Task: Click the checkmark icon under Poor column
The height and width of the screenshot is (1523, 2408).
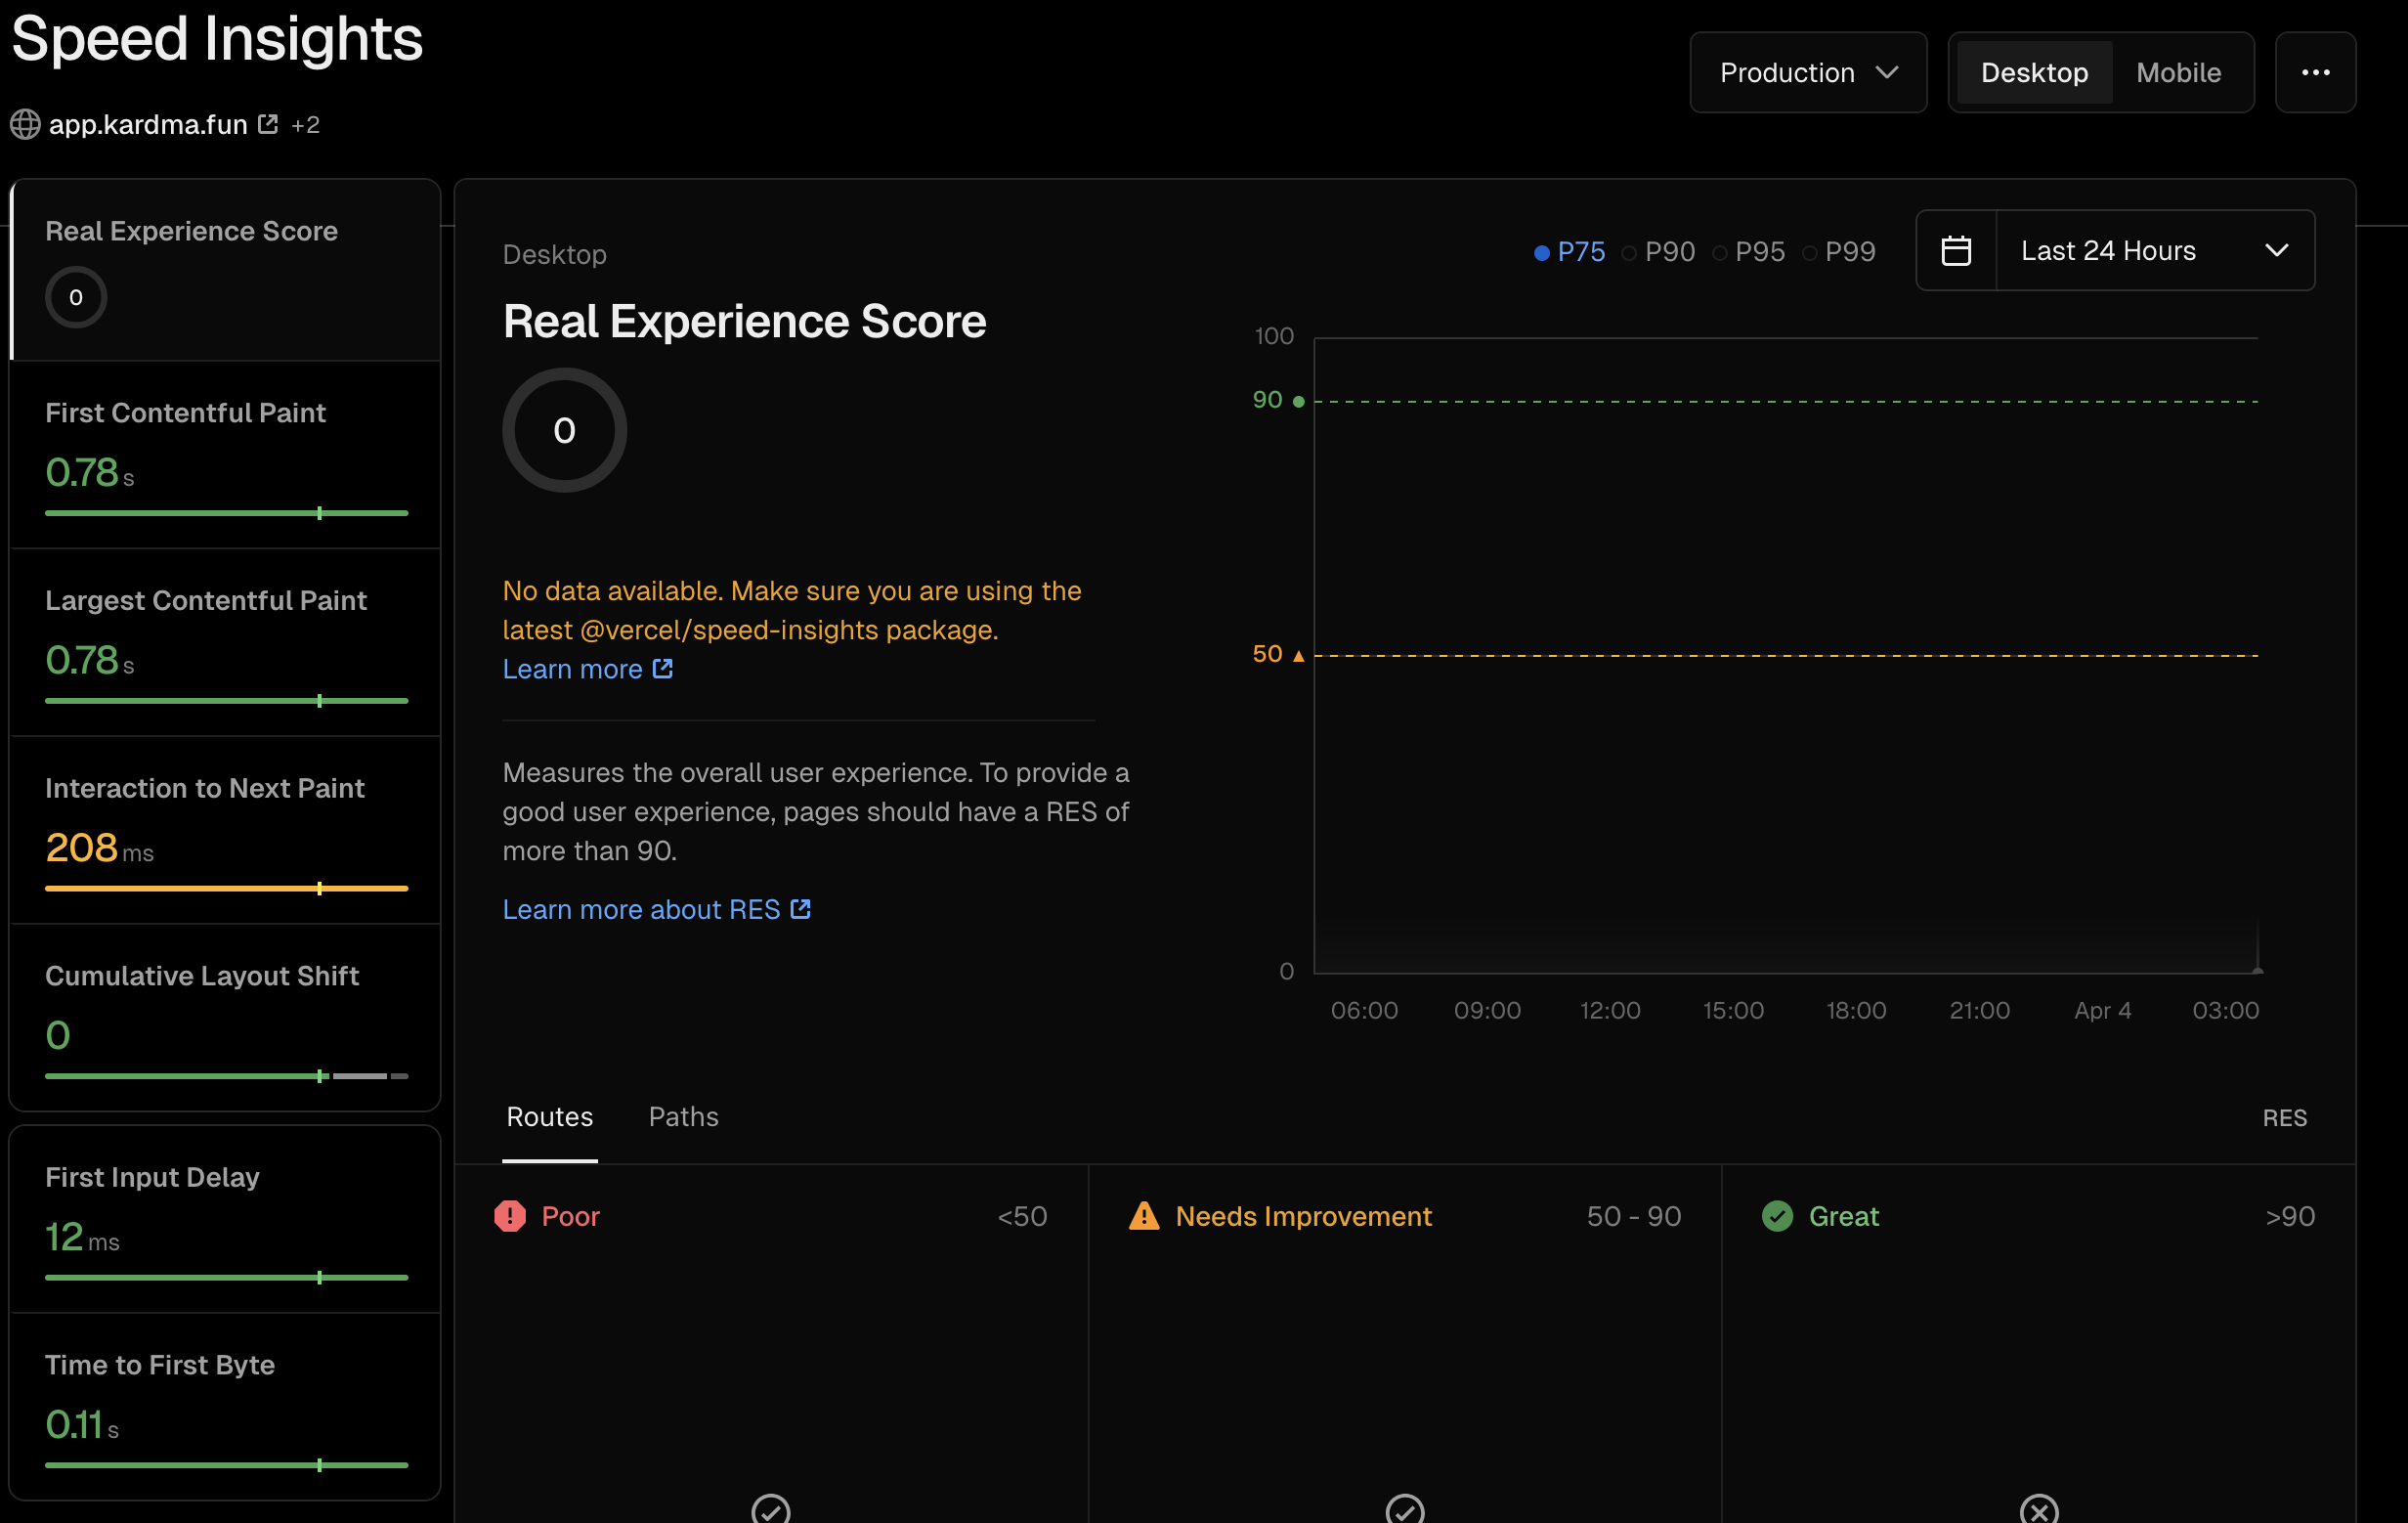Action: coord(770,1510)
